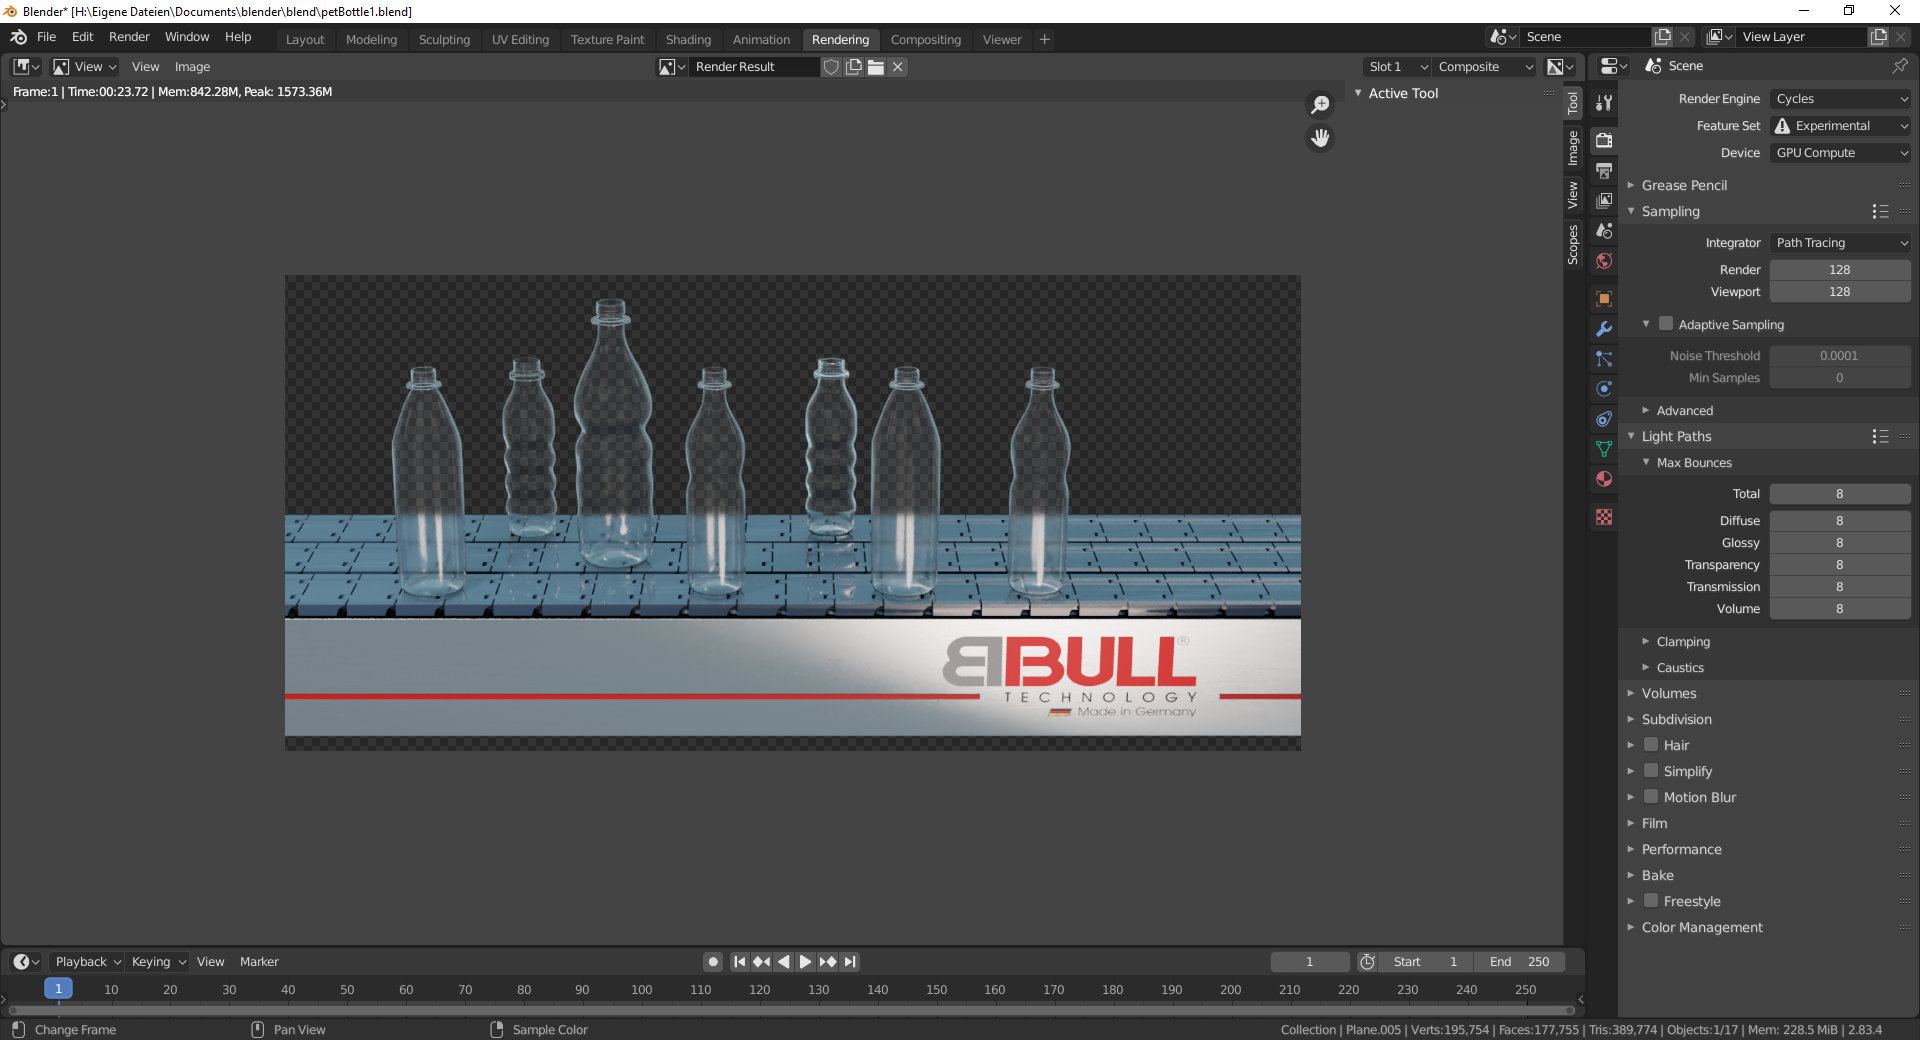Viewport: 1920px width, 1040px height.
Task: Open the Physics properties tab
Action: click(x=1604, y=389)
